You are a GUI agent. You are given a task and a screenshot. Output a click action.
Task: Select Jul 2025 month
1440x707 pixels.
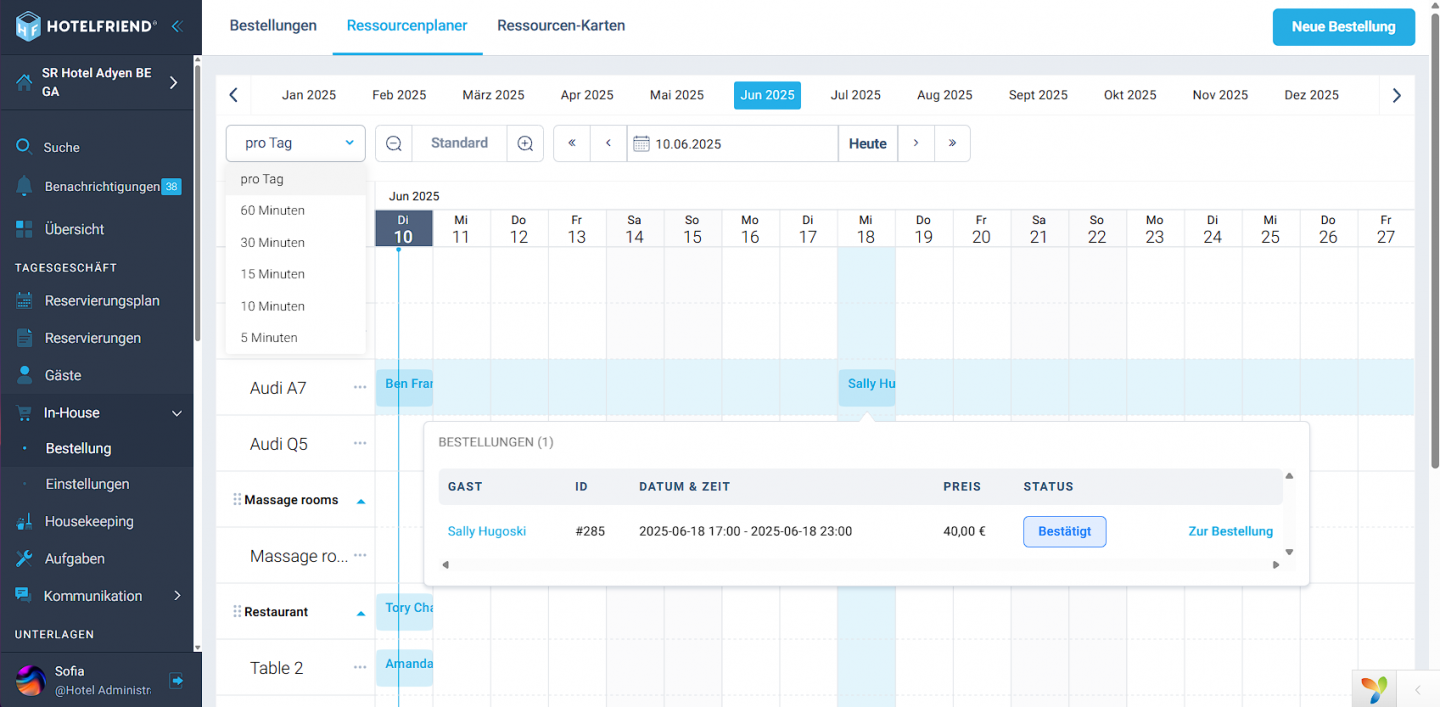pos(856,95)
